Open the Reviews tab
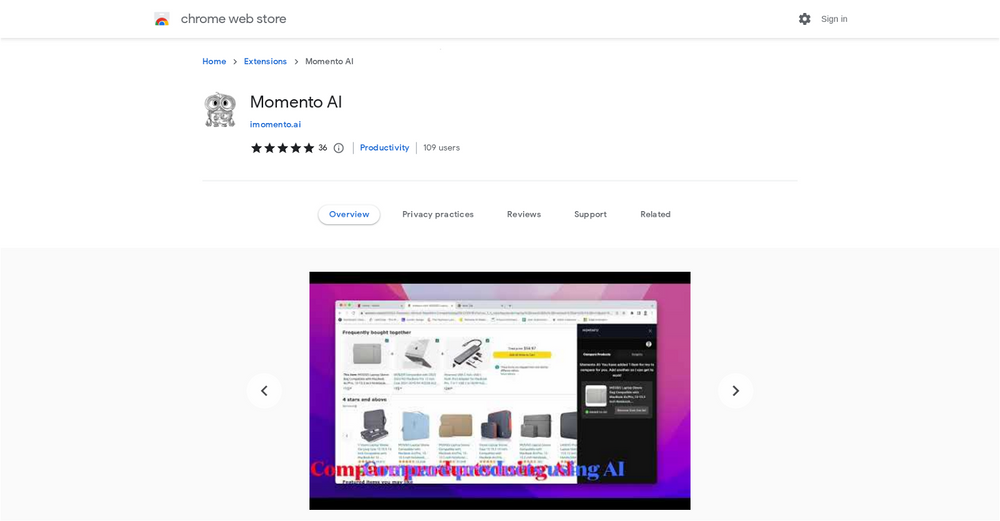1000x521 pixels. coord(524,214)
